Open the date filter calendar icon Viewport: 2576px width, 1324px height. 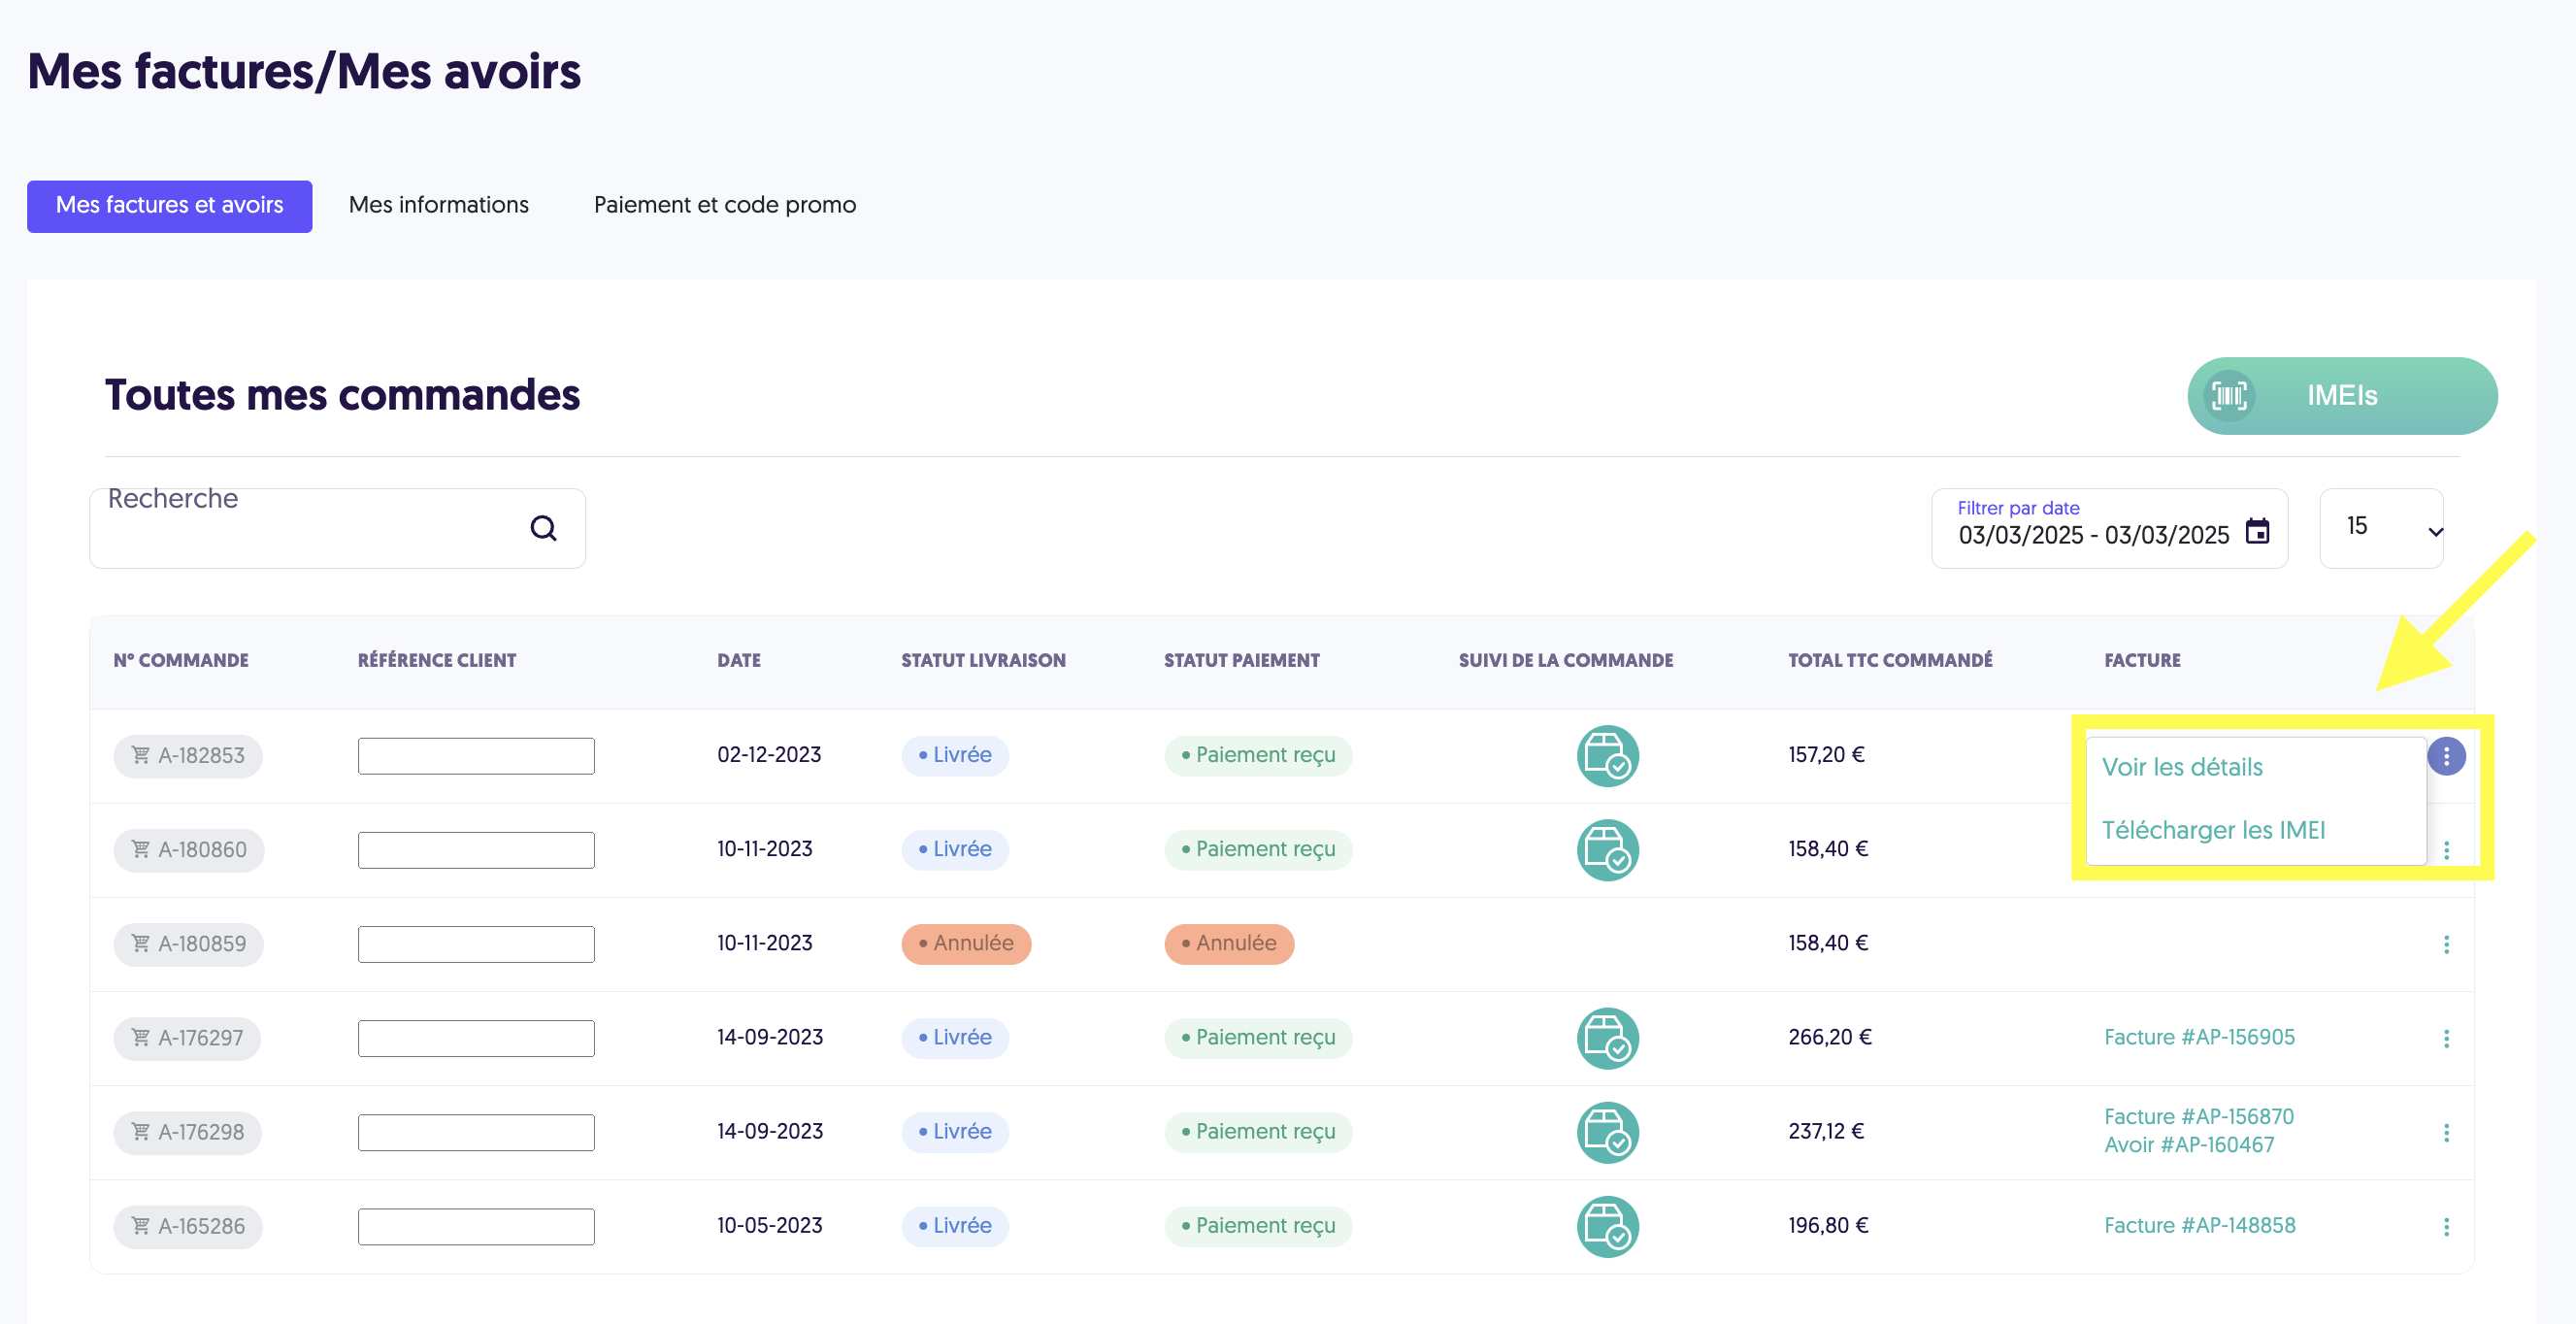(x=2257, y=531)
